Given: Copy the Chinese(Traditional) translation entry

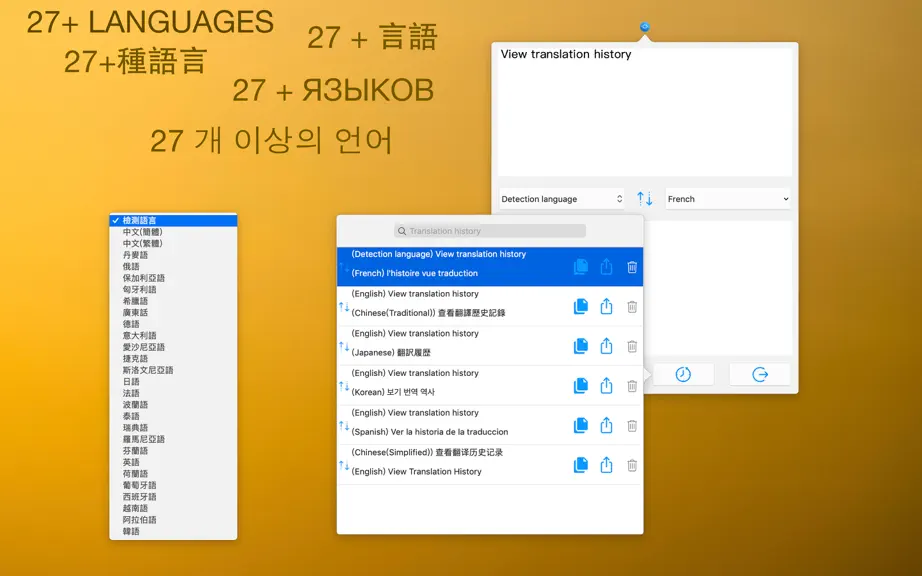Looking at the screenshot, I should [581, 306].
